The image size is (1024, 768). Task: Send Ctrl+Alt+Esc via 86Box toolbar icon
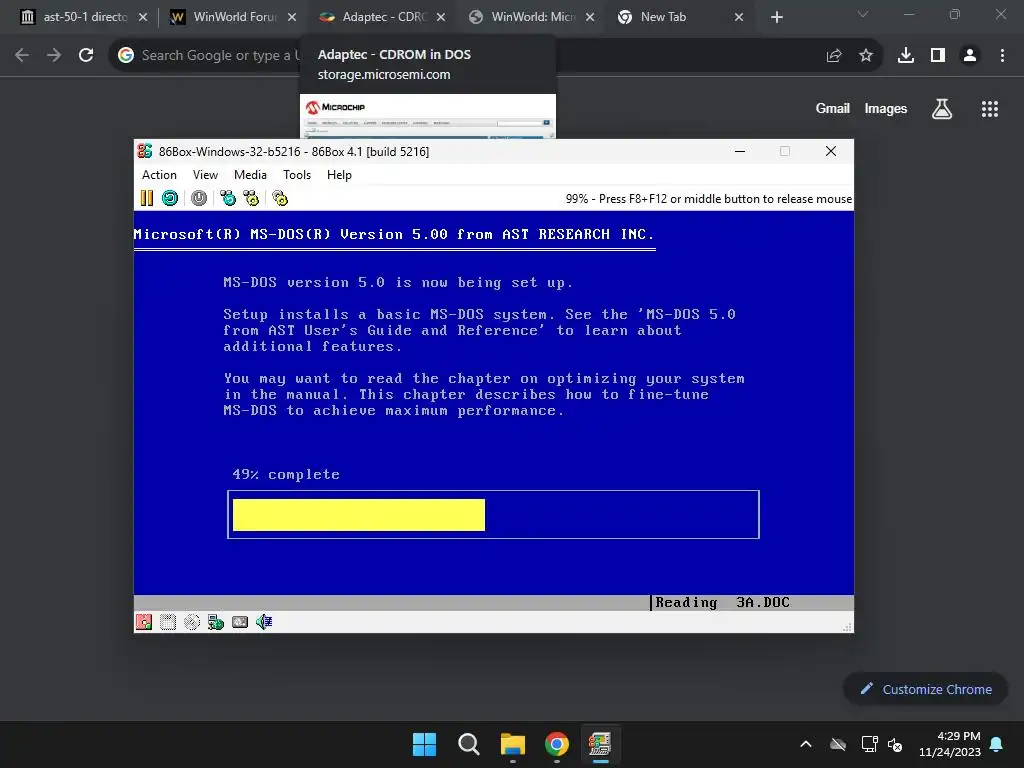(251, 198)
